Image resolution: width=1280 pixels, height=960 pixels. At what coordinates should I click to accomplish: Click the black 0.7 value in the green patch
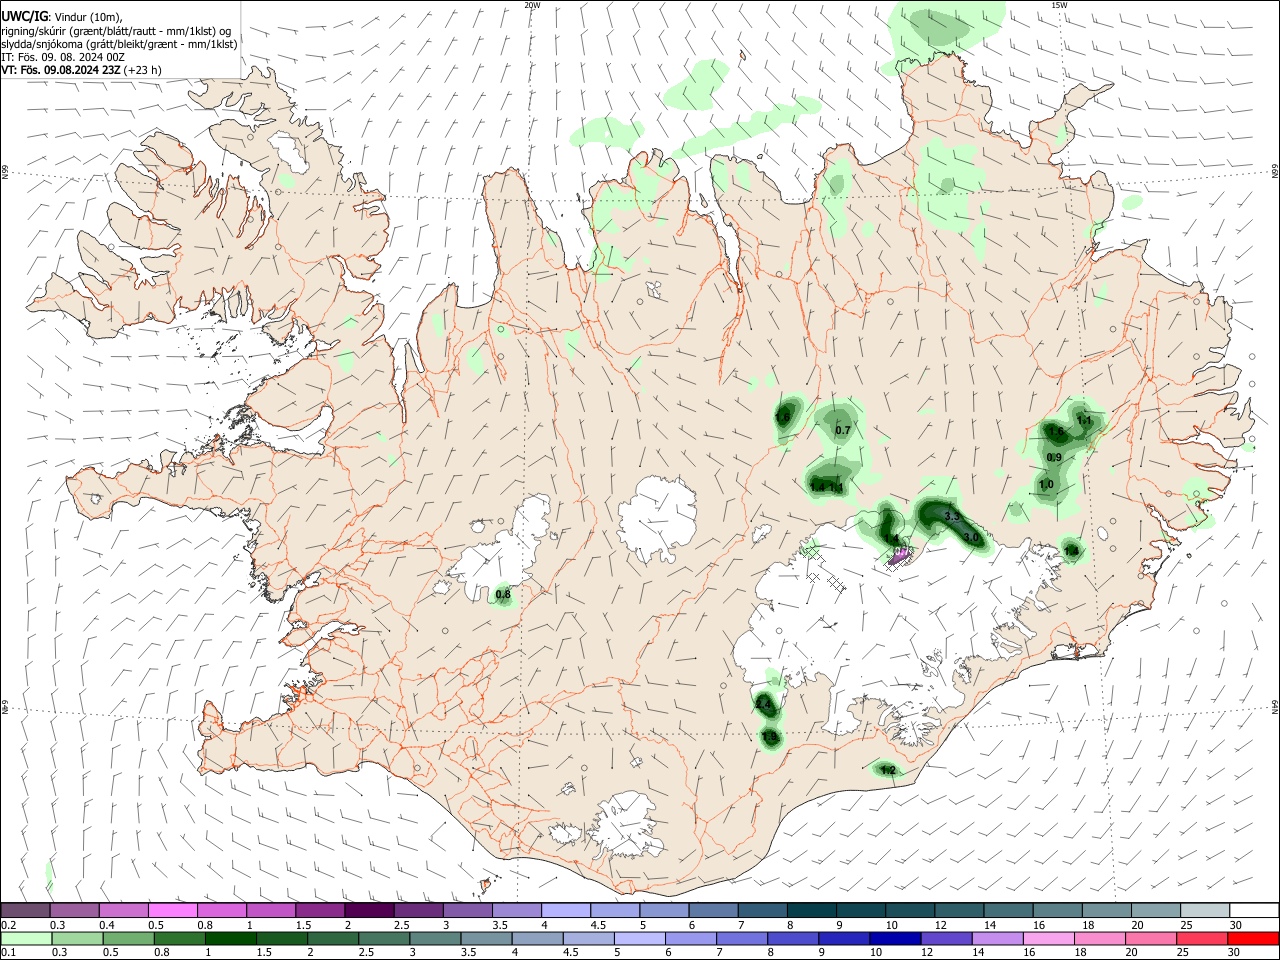click(x=842, y=430)
